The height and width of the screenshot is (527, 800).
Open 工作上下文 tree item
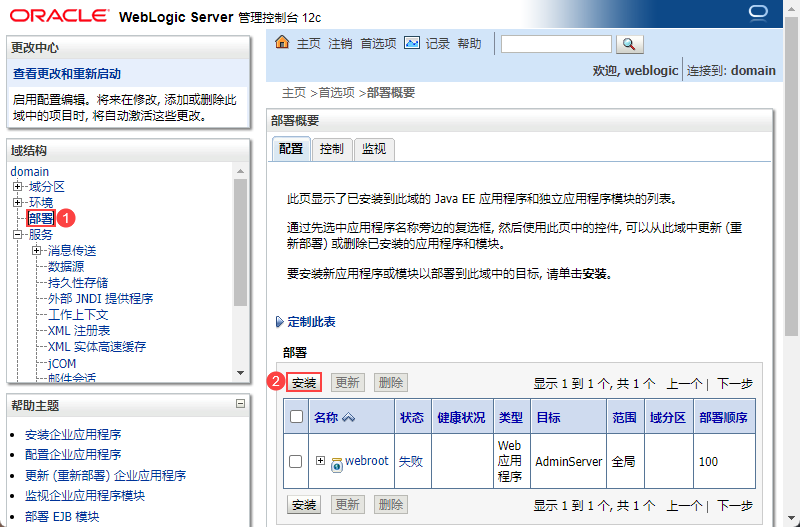click(78, 315)
